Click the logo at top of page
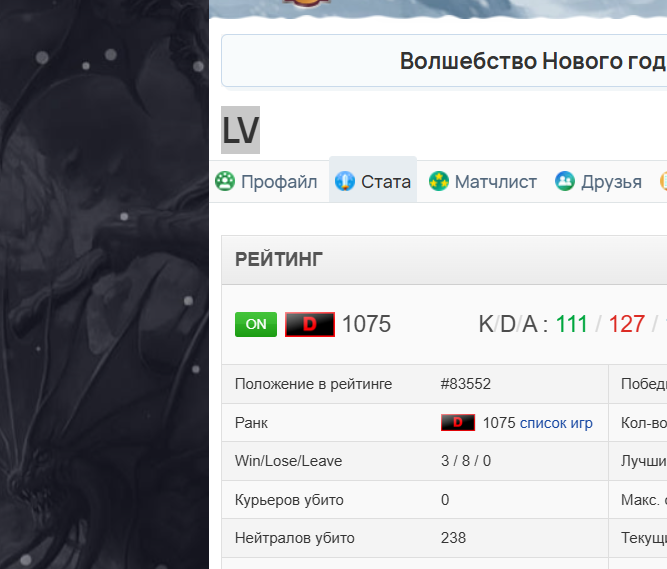 pos(306,3)
